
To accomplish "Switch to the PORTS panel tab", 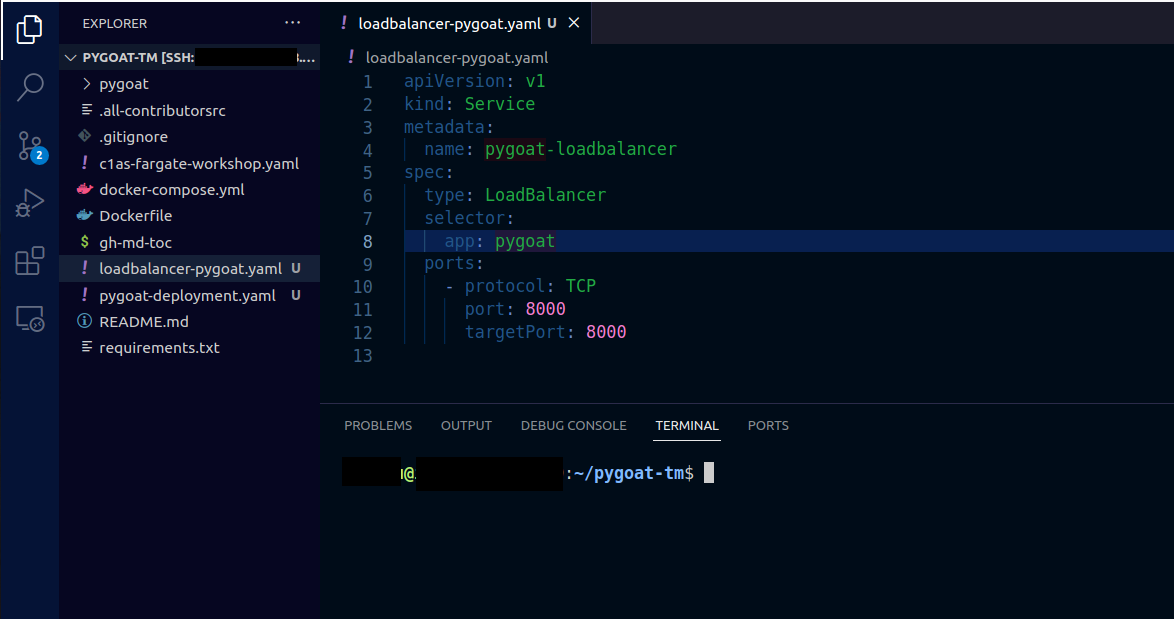I will tap(768, 425).
